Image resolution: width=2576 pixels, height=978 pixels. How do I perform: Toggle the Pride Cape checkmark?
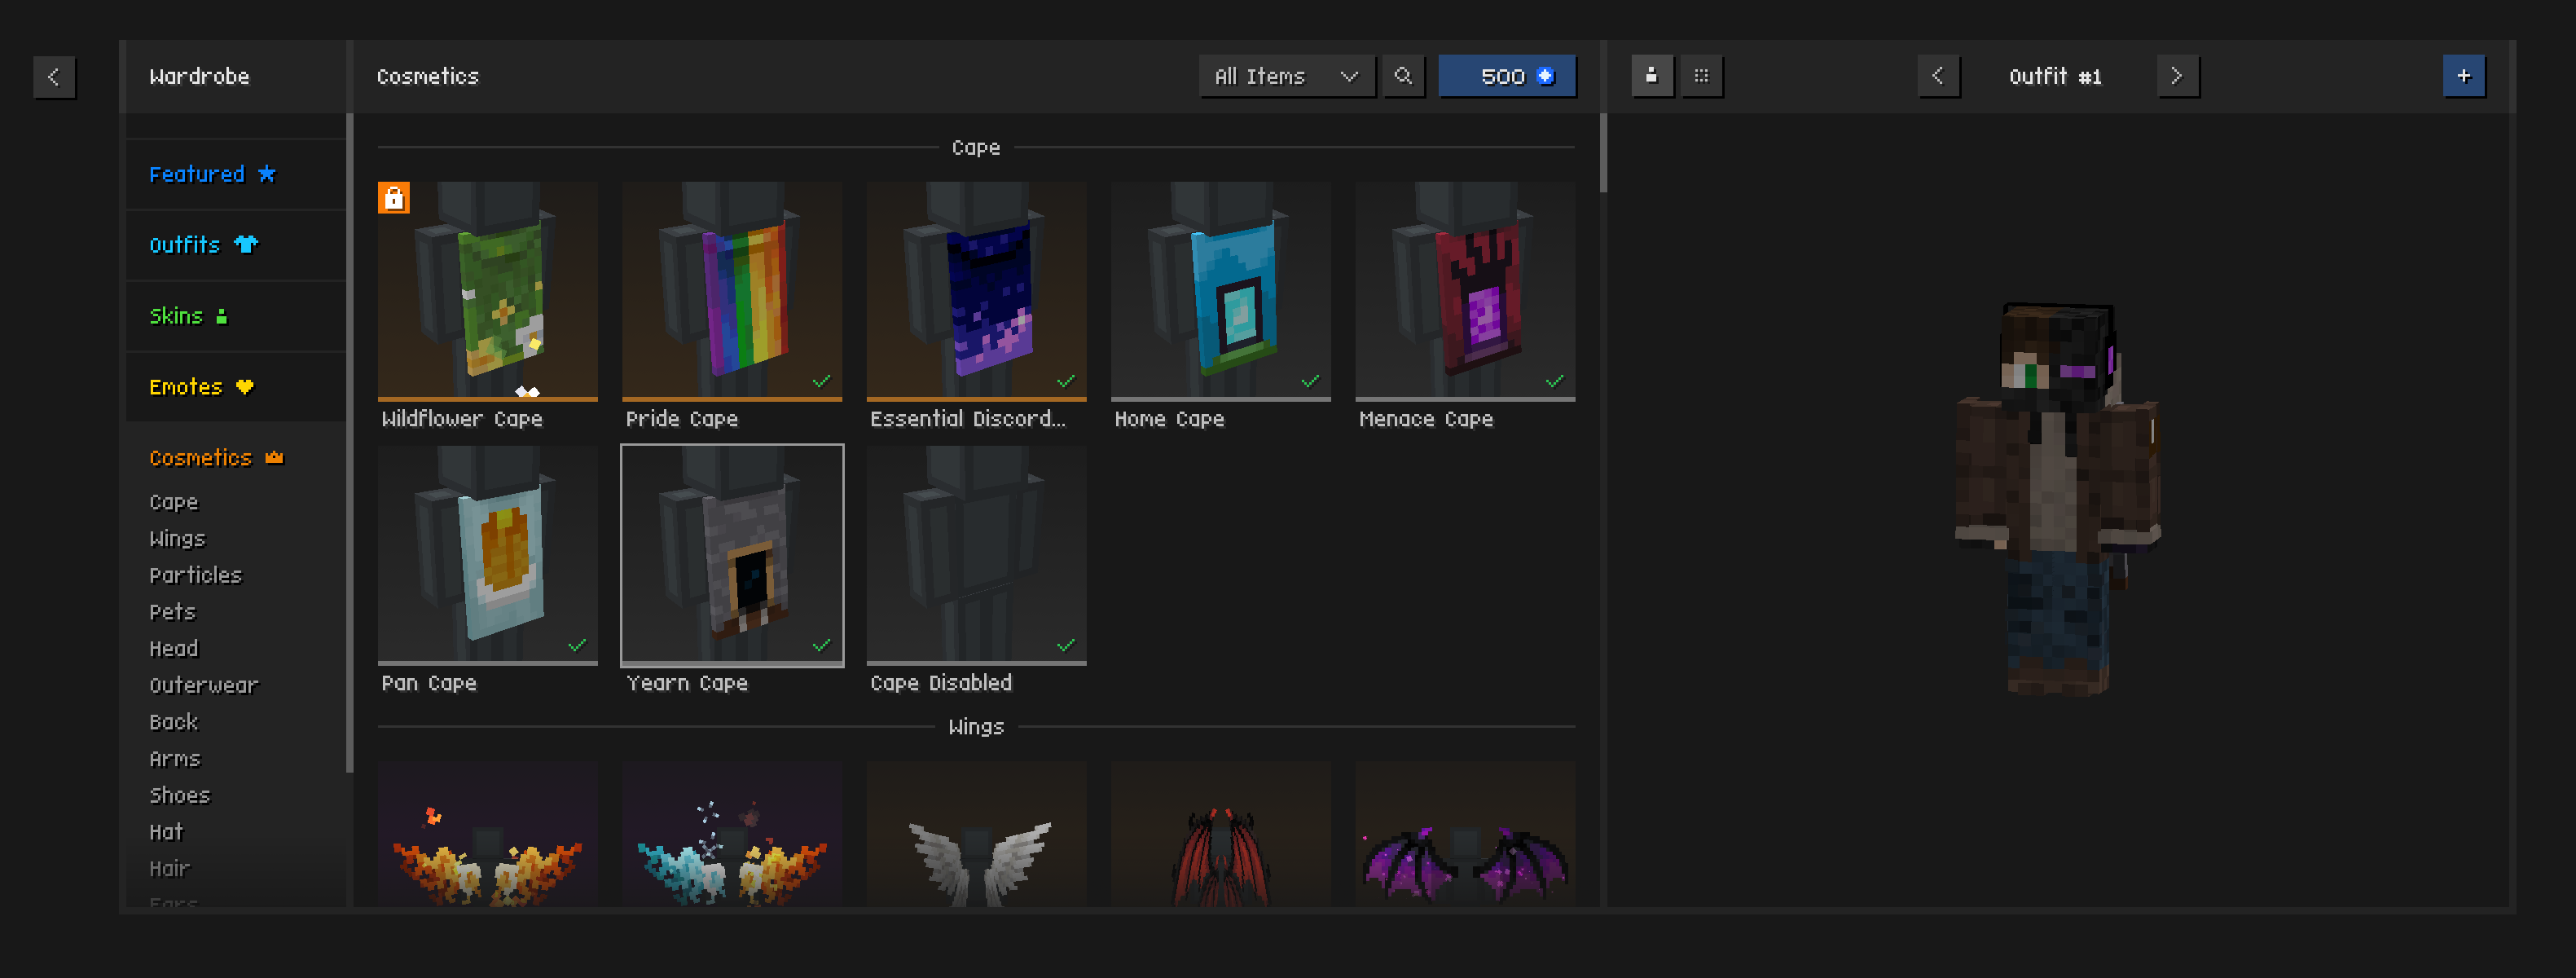coord(822,381)
